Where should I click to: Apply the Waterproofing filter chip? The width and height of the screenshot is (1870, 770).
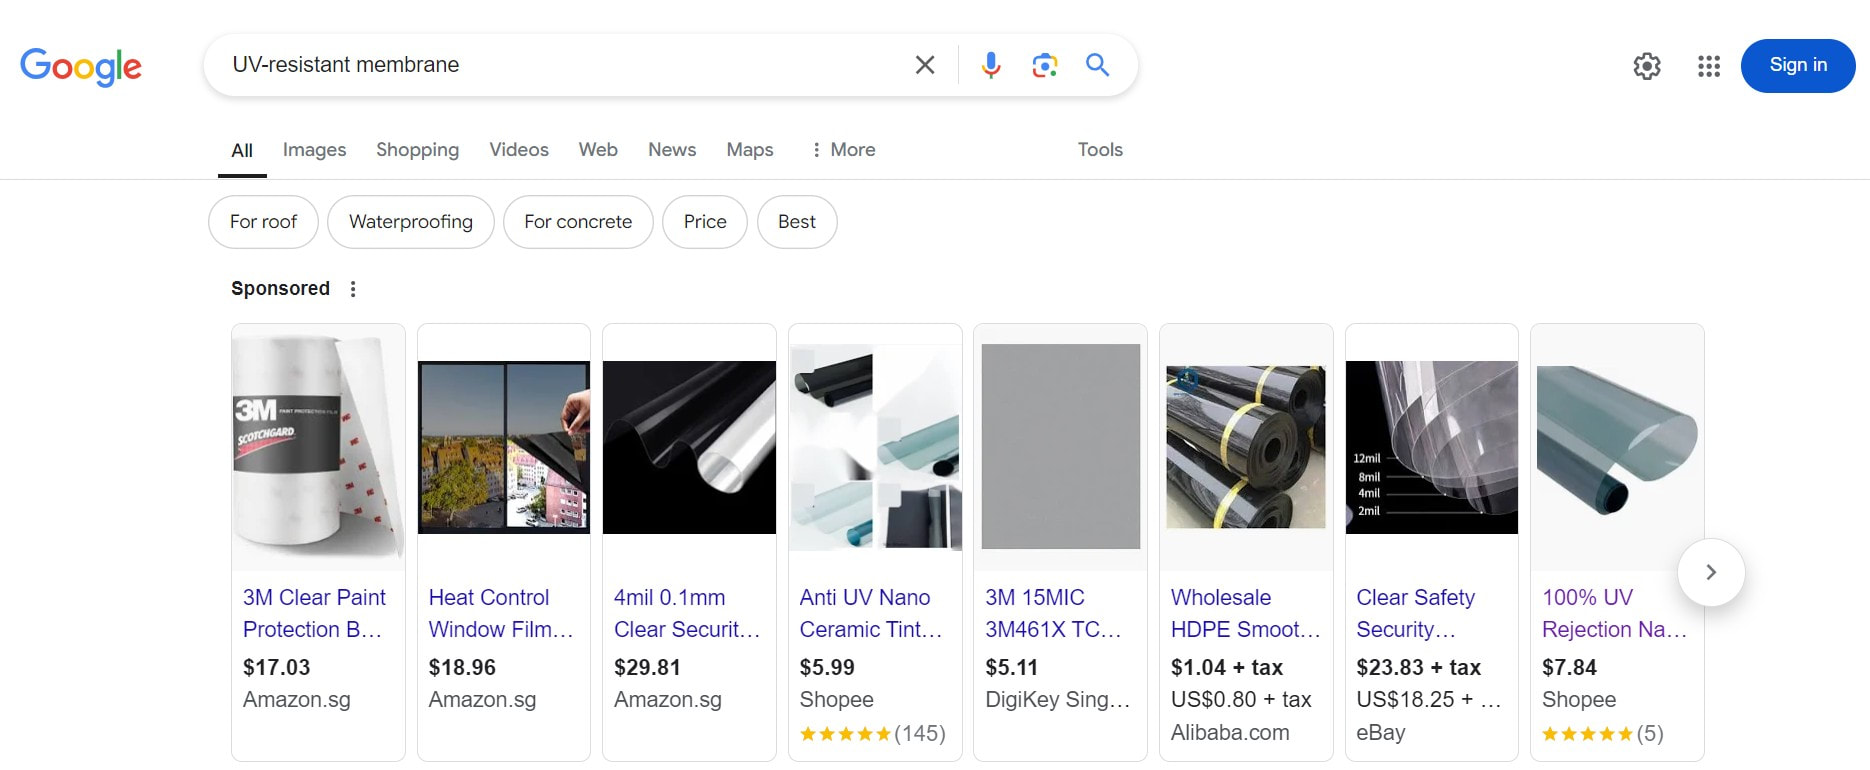(411, 222)
